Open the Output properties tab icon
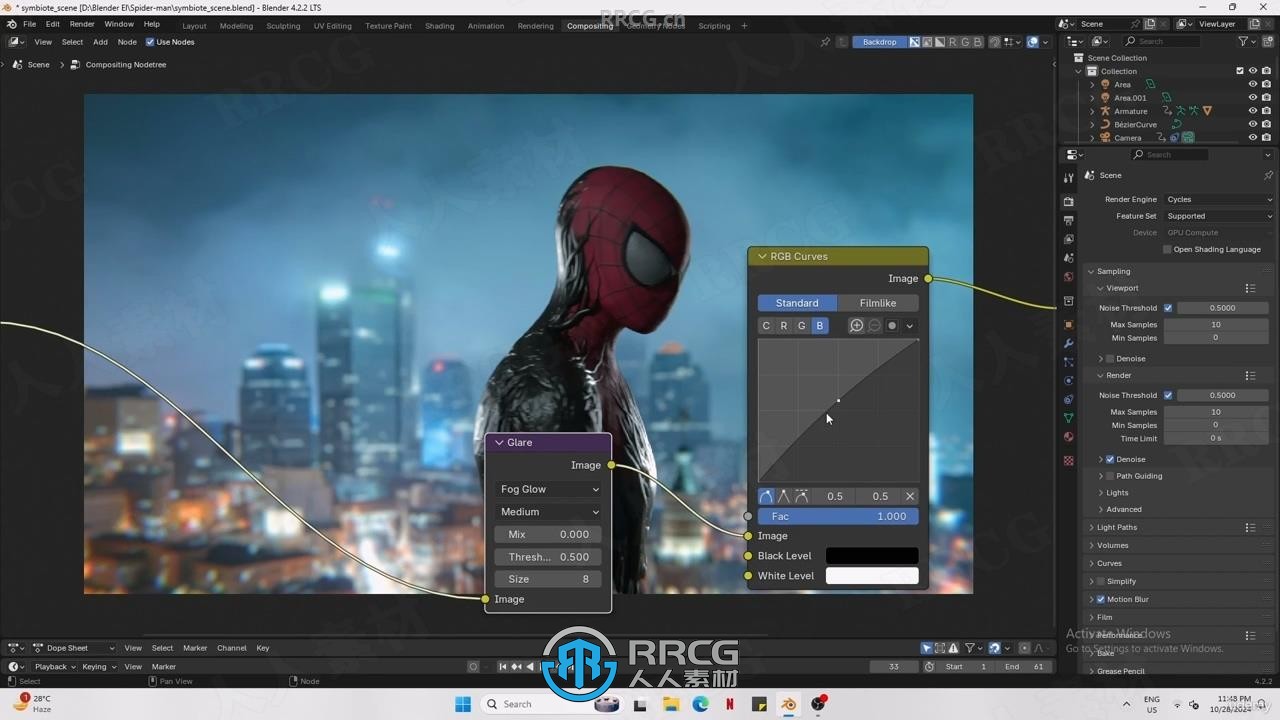This screenshot has width=1280, height=720. pos(1068,220)
